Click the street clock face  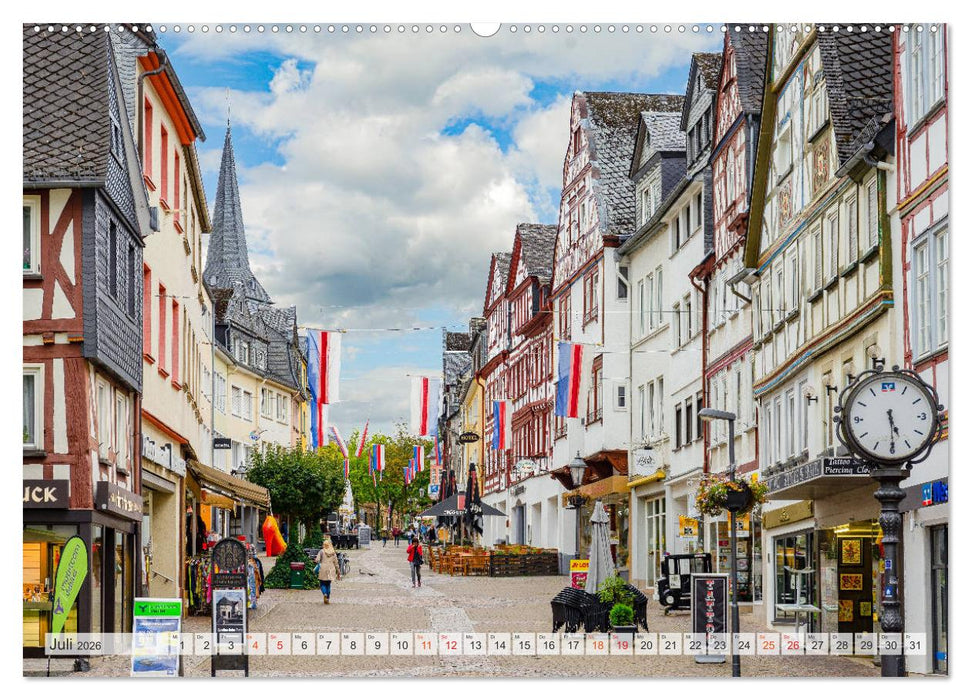(x=889, y=421)
